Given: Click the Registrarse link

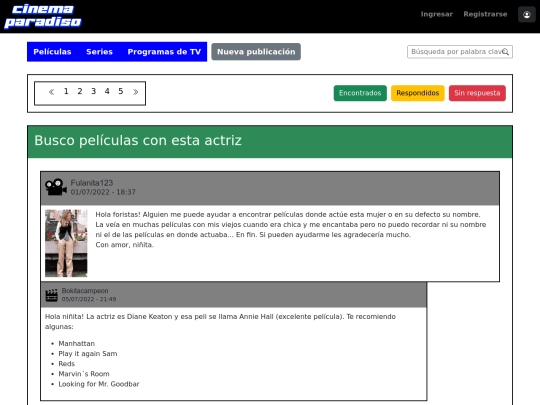Looking at the screenshot, I should coord(485,14).
